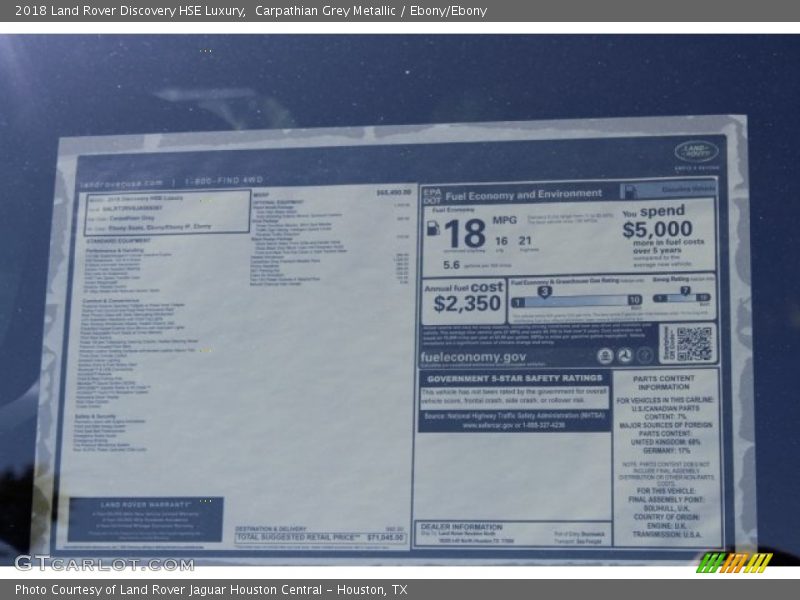The height and width of the screenshot is (600, 800).
Task: Click the 'GERMANY: 17%' parts line
Action: tap(666, 451)
